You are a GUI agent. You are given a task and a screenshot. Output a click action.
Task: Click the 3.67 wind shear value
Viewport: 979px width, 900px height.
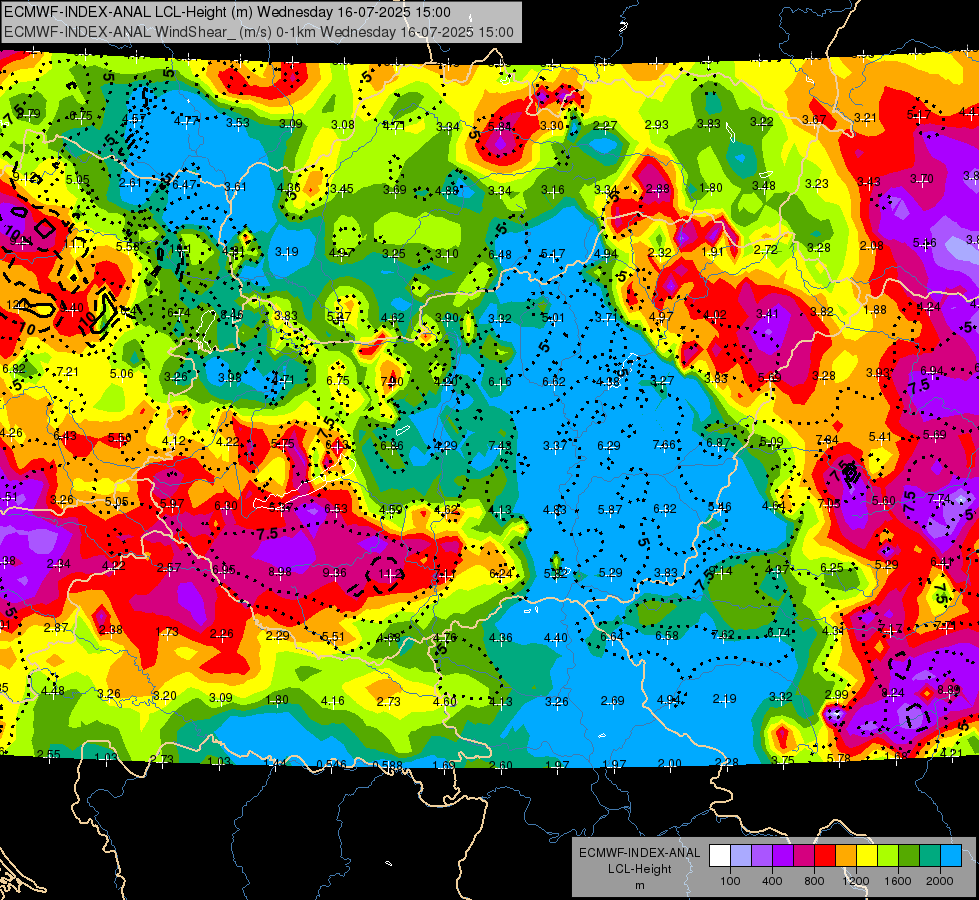[814, 120]
